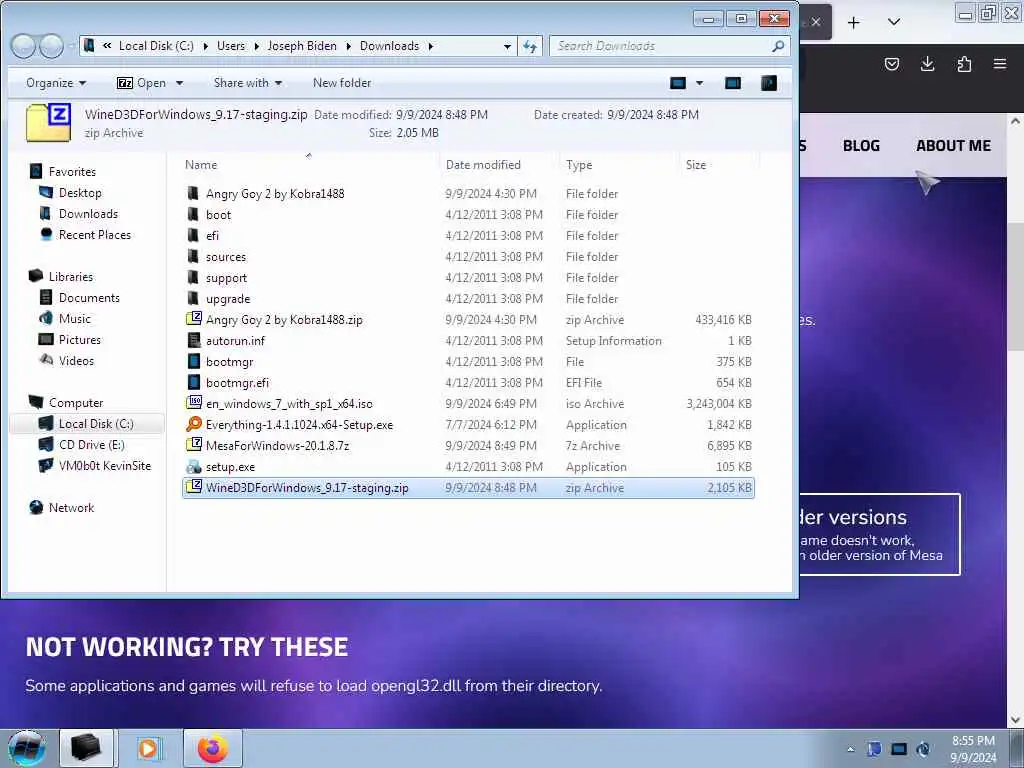This screenshot has height=768, width=1024.
Task: Open the Firefox extensions puzzle icon
Action: click(964, 63)
